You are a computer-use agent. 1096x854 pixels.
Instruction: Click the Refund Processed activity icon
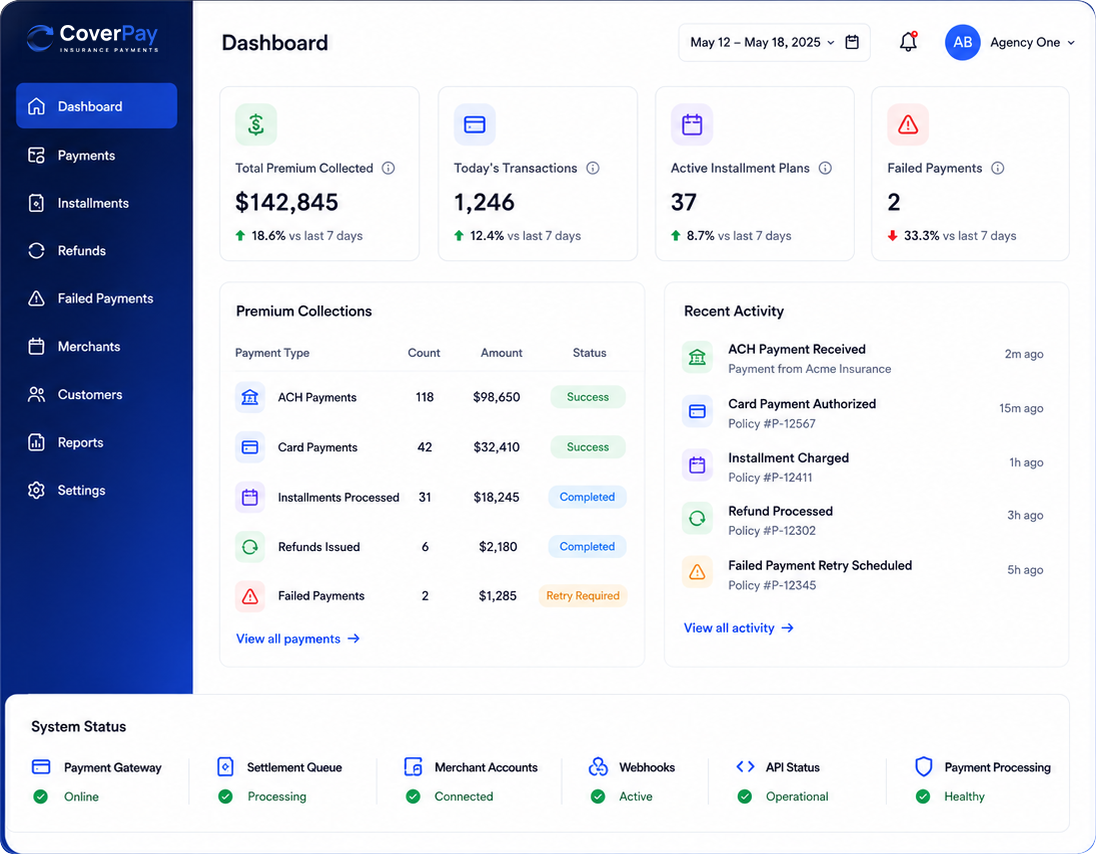tap(697, 519)
